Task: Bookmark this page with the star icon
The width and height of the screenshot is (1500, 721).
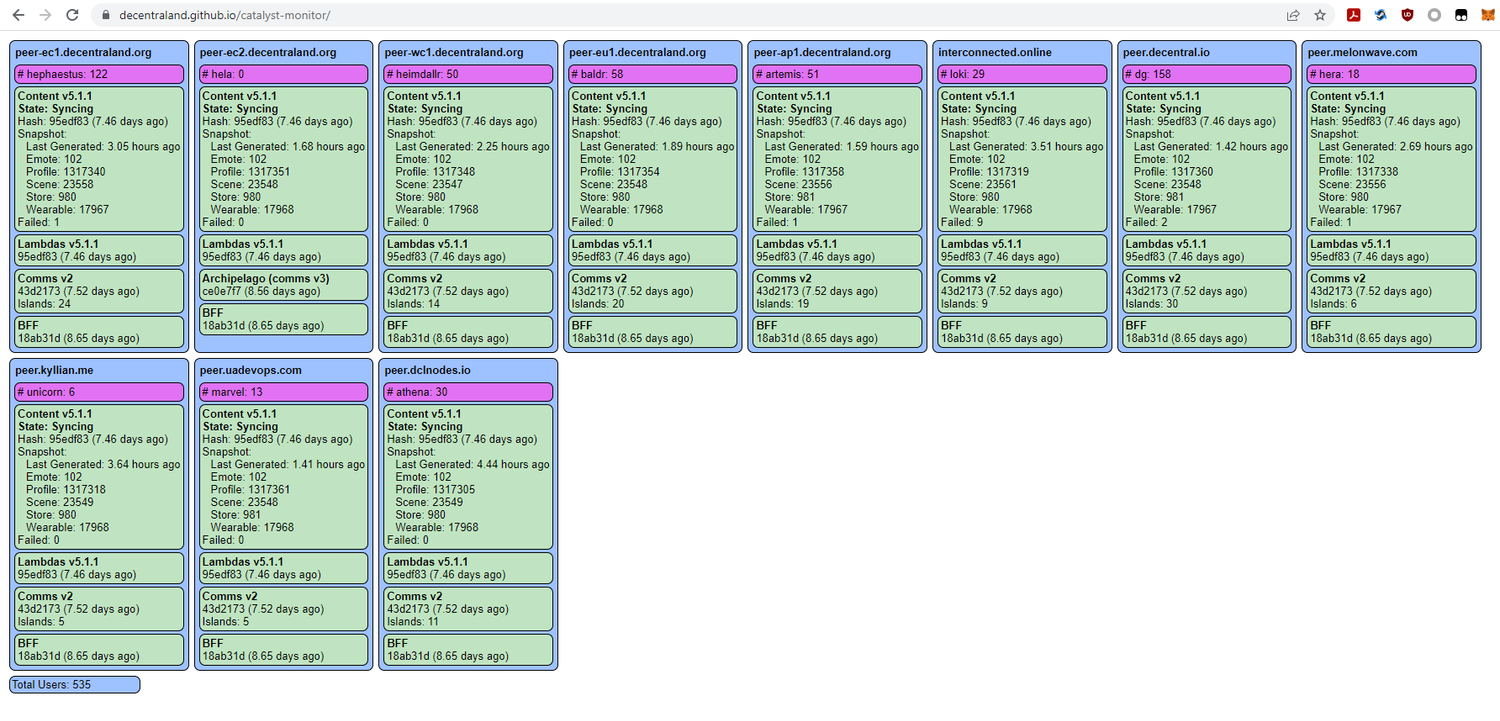Action: [1320, 15]
